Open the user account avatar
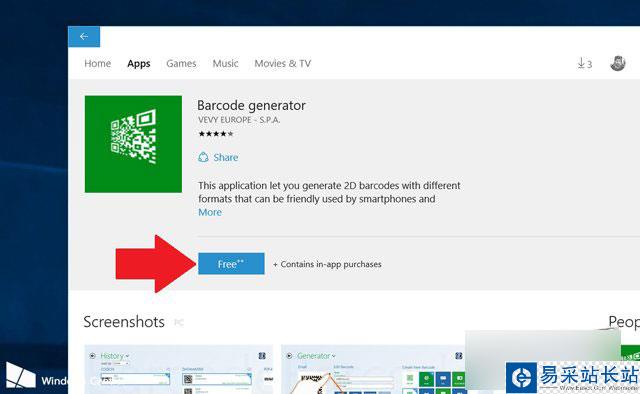 tap(618, 63)
